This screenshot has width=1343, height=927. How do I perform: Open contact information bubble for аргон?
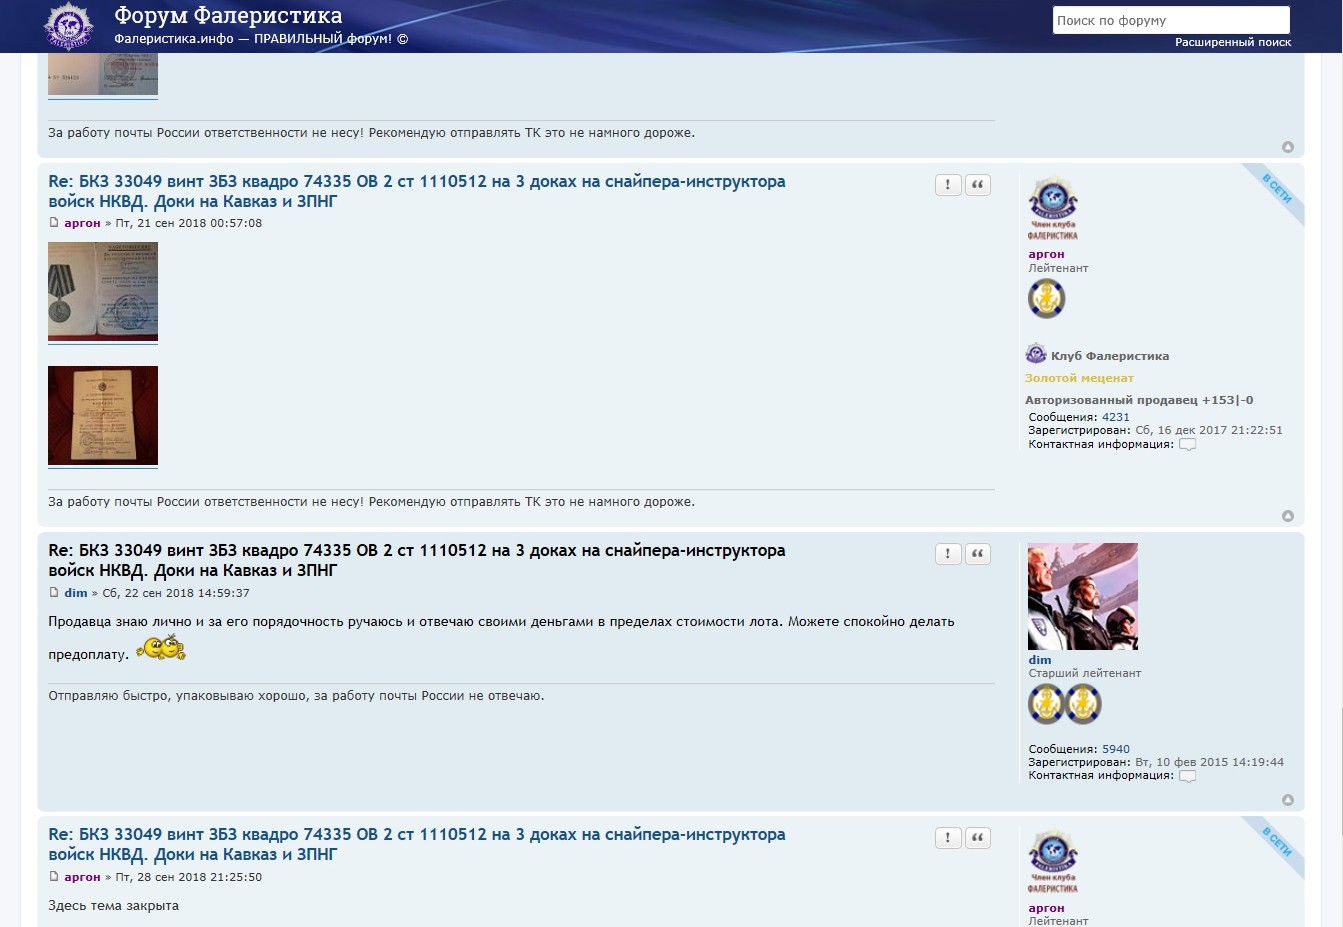[1187, 445]
